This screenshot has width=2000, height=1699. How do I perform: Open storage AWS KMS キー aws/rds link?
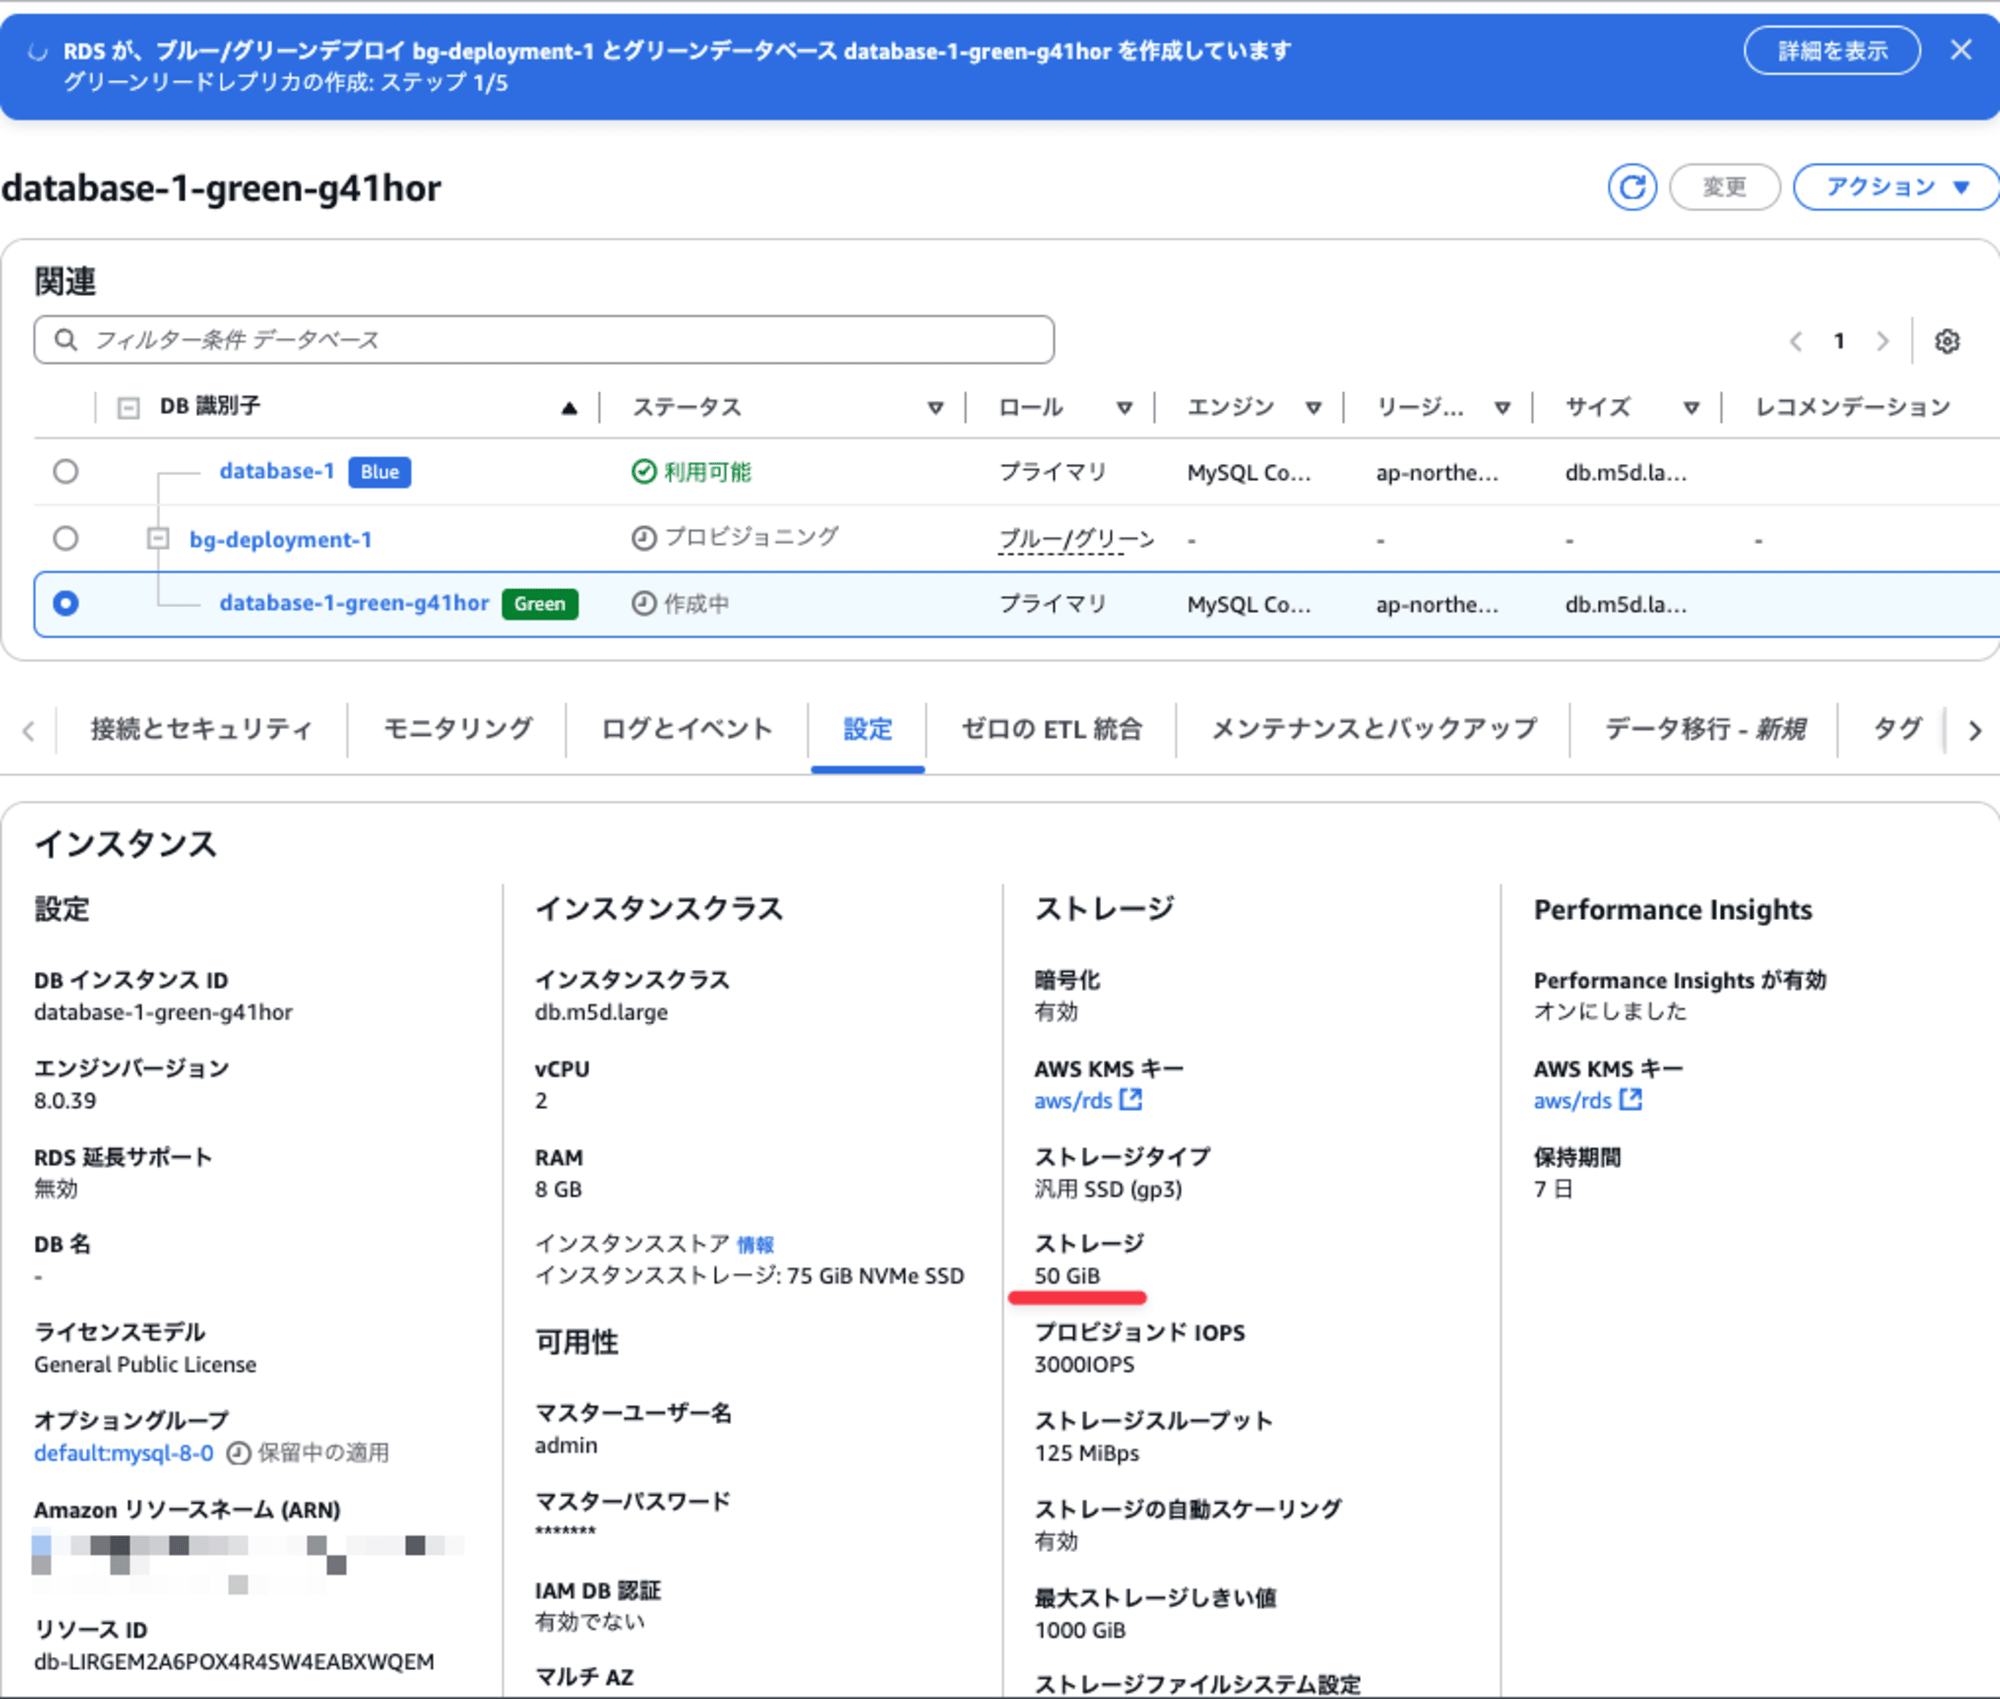click(1073, 1100)
